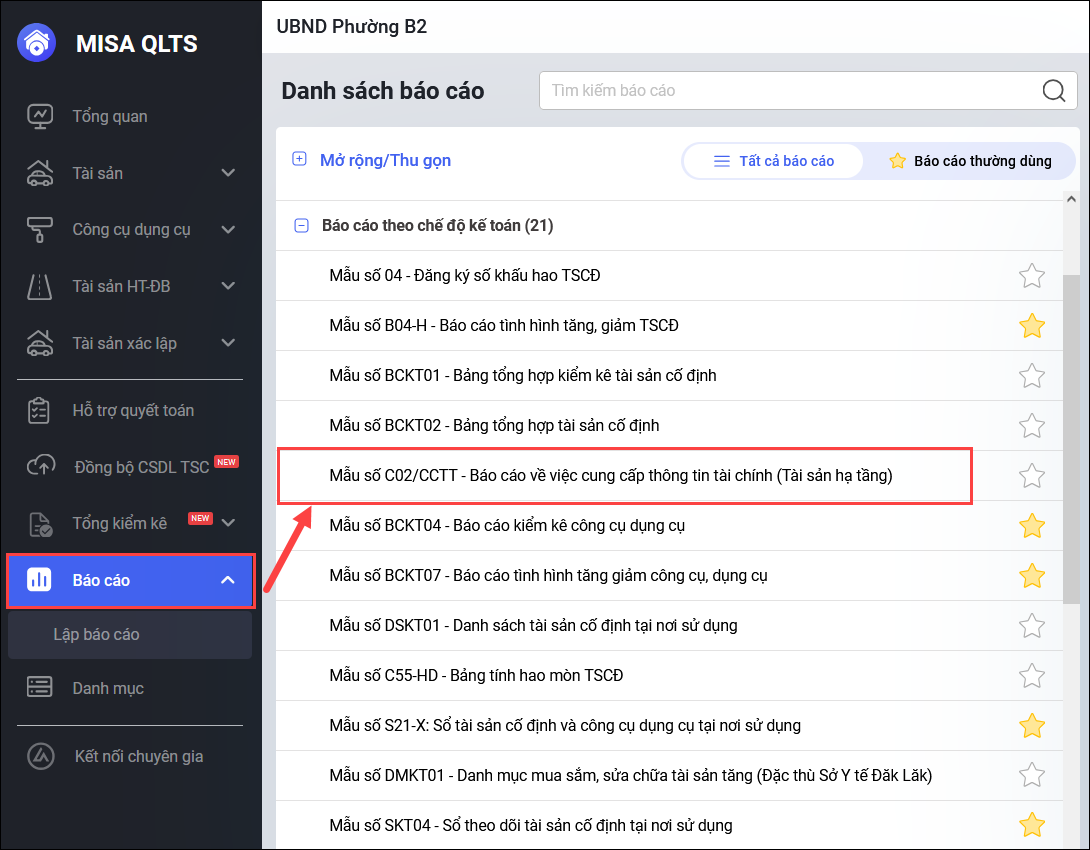Expand the Tài sản HT-ĐB chevron
The width and height of the screenshot is (1090, 850).
pos(228,286)
